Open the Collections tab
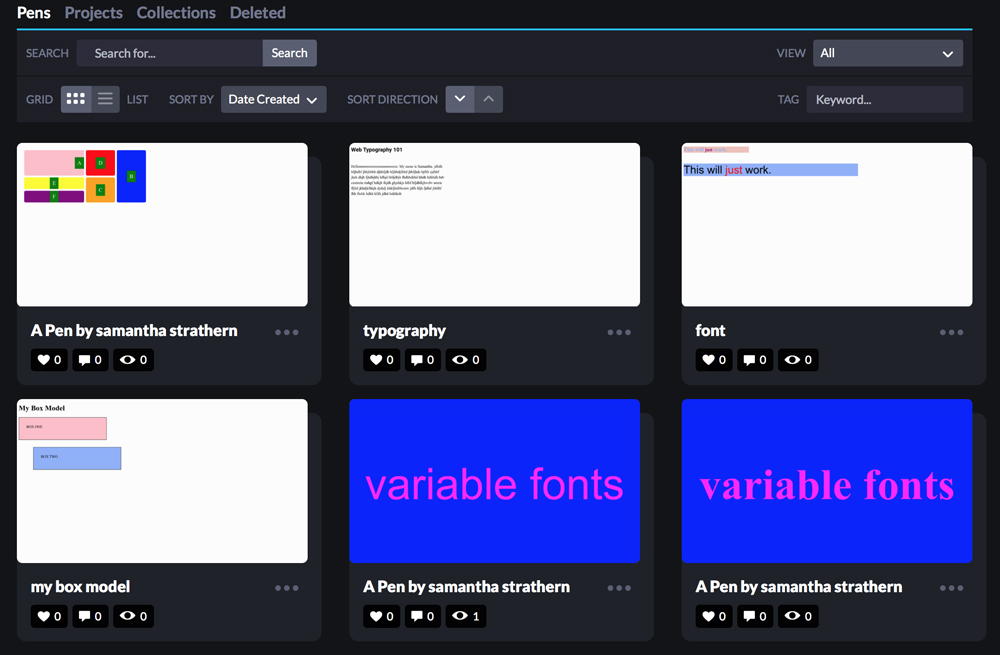This screenshot has width=1000, height=655. pyautogui.click(x=176, y=13)
